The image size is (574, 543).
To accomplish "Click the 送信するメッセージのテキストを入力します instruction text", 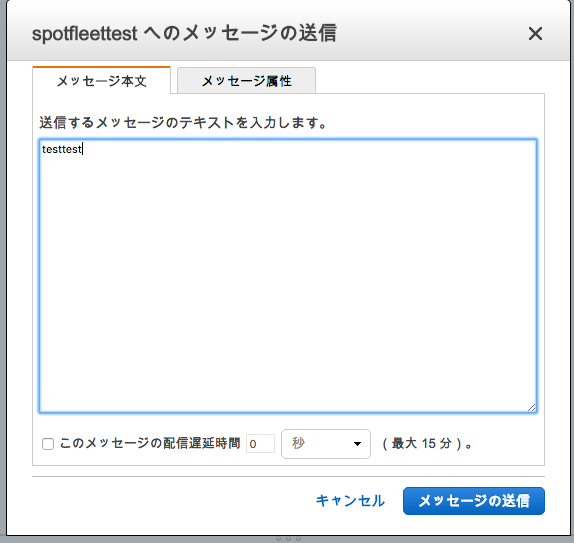I will (x=183, y=123).
